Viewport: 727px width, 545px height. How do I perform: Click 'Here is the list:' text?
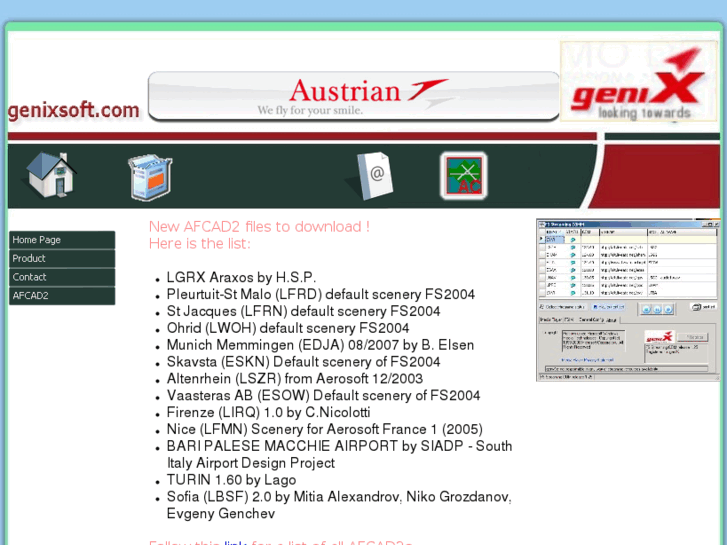pyautogui.click(x=199, y=244)
